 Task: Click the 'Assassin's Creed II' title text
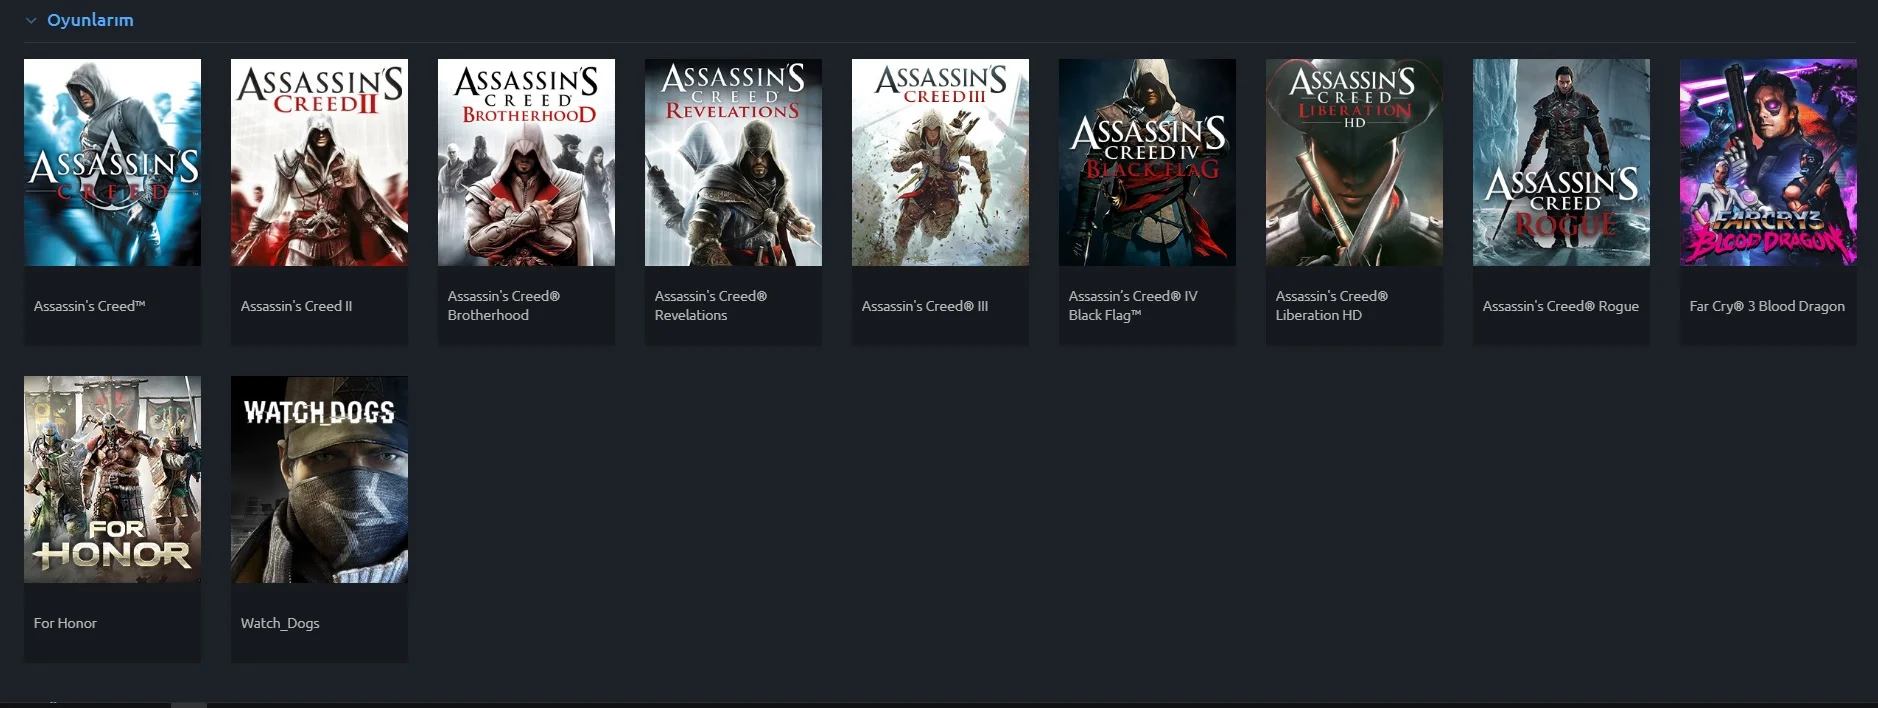[x=296, y=306]
